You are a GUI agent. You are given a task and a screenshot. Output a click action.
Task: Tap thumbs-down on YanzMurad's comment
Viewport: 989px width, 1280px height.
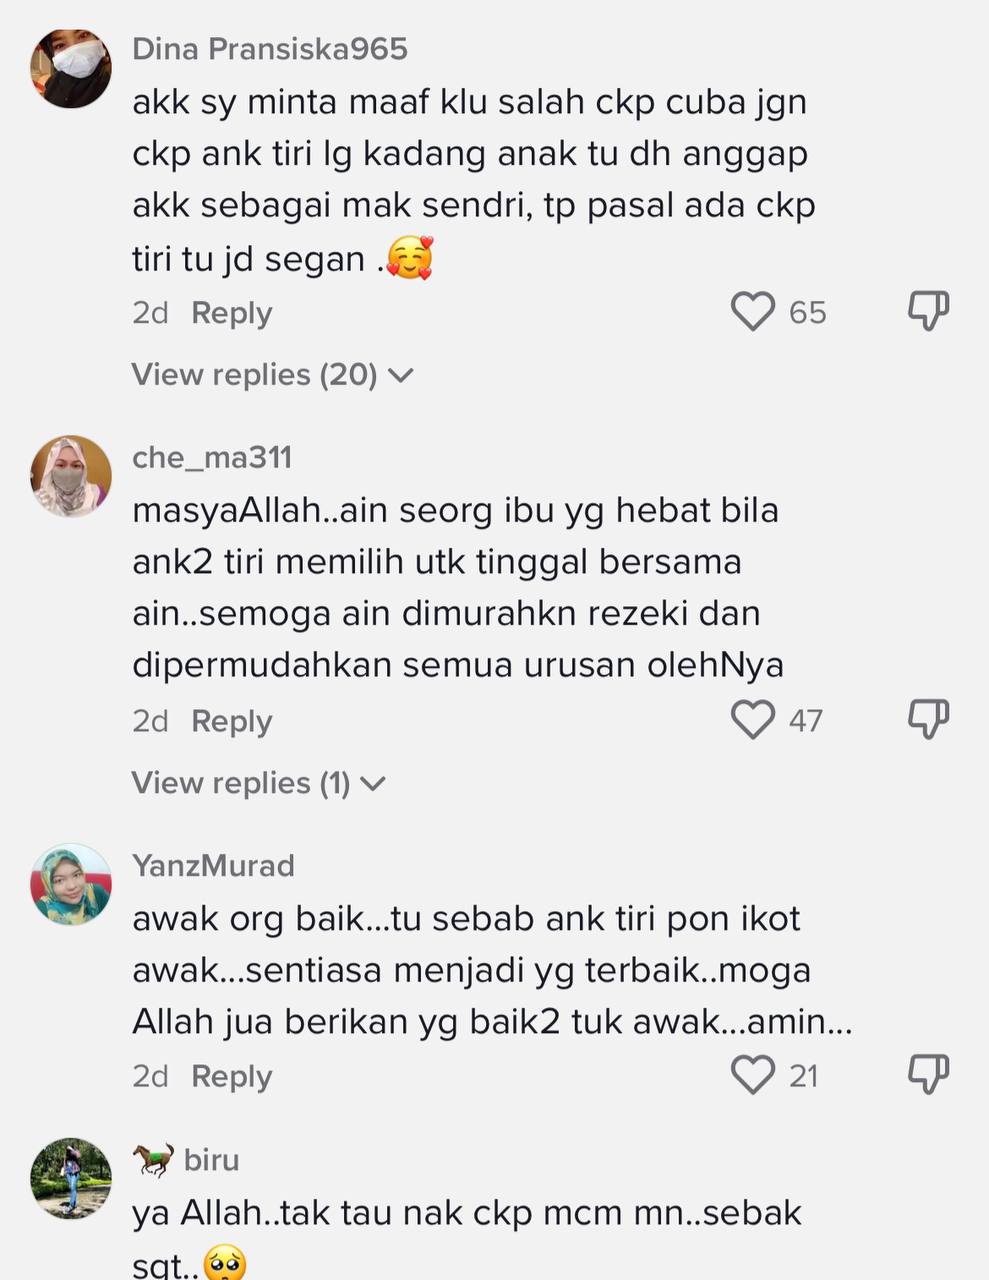928,1074
